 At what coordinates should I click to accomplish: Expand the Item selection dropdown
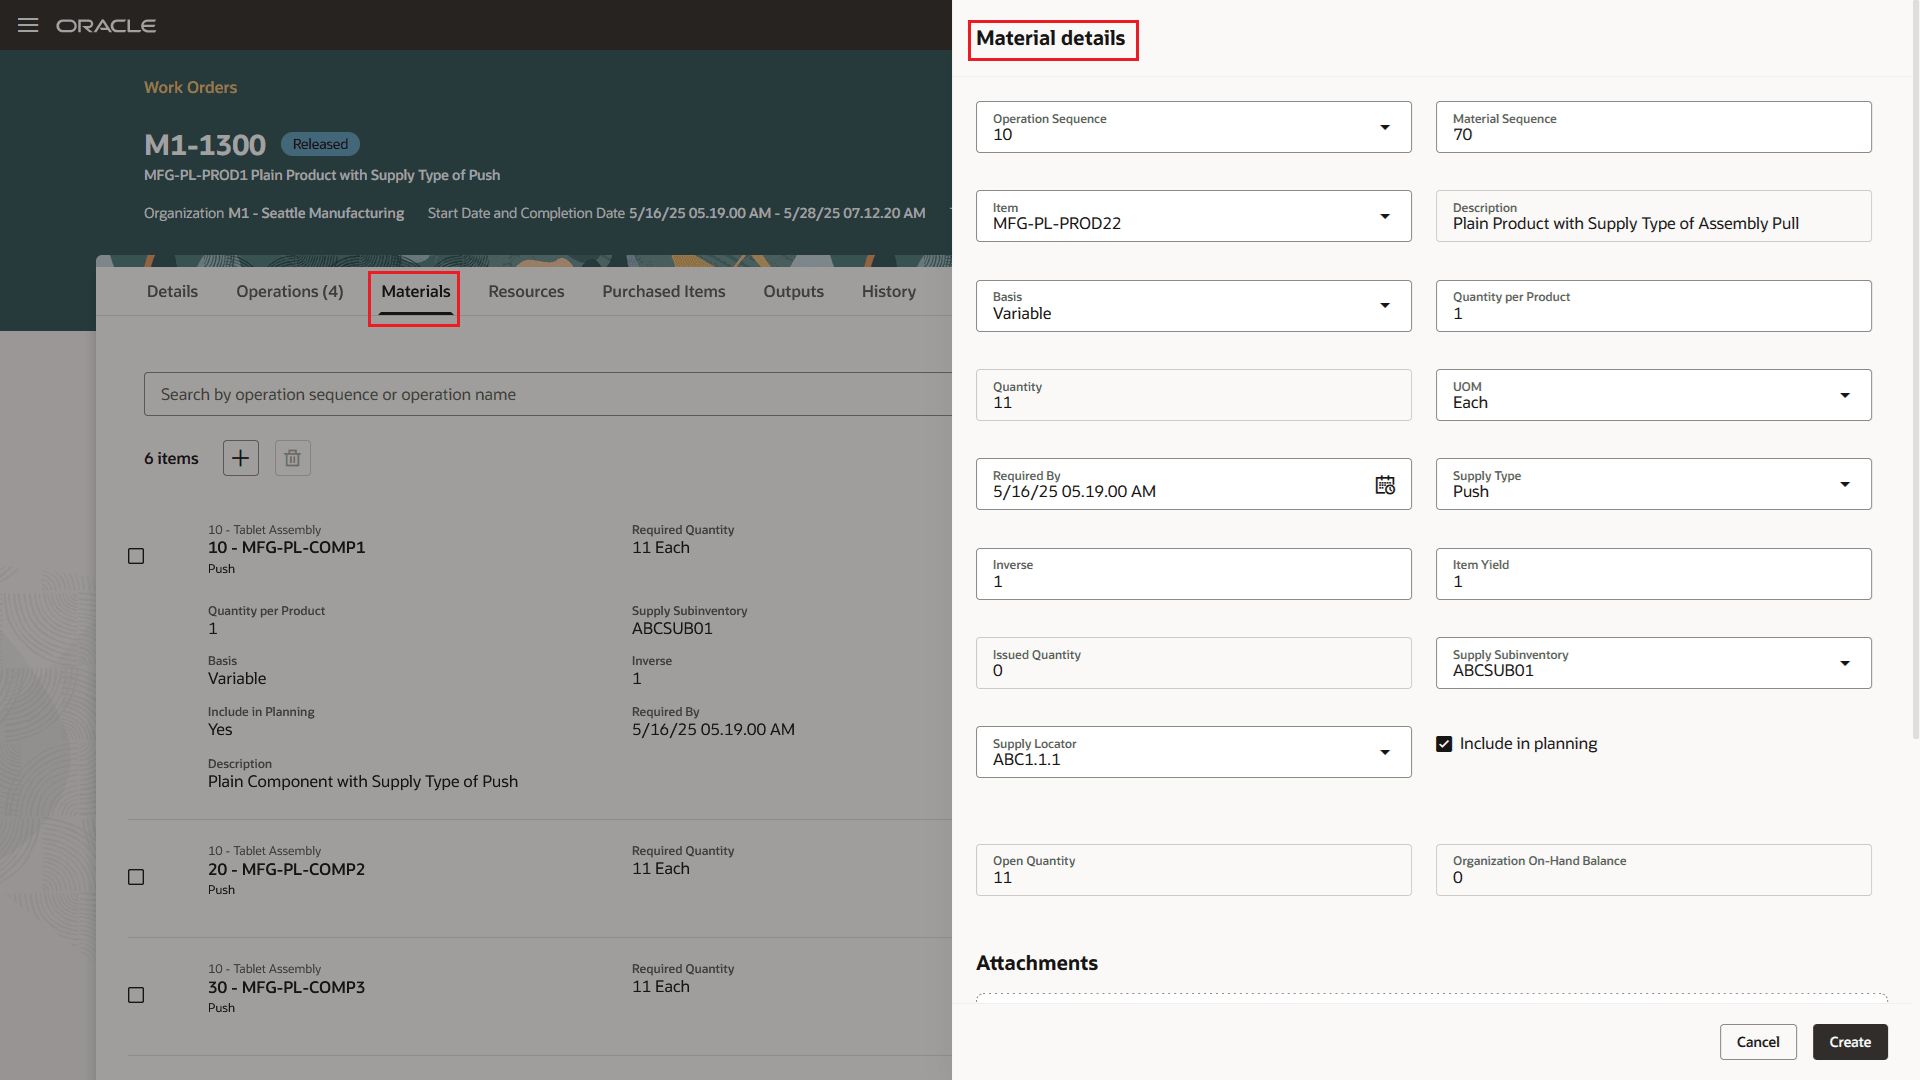1385,216
